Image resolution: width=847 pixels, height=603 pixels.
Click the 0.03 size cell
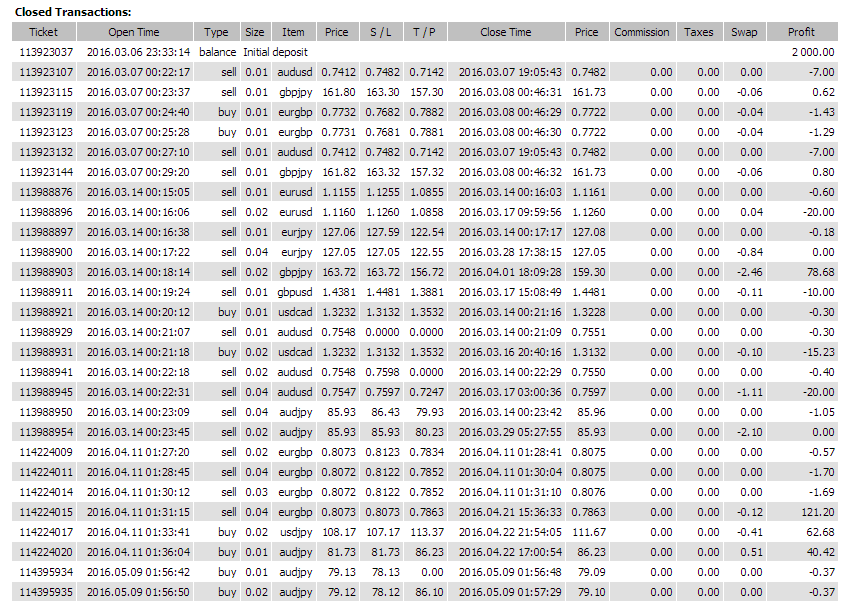(257, 492)
